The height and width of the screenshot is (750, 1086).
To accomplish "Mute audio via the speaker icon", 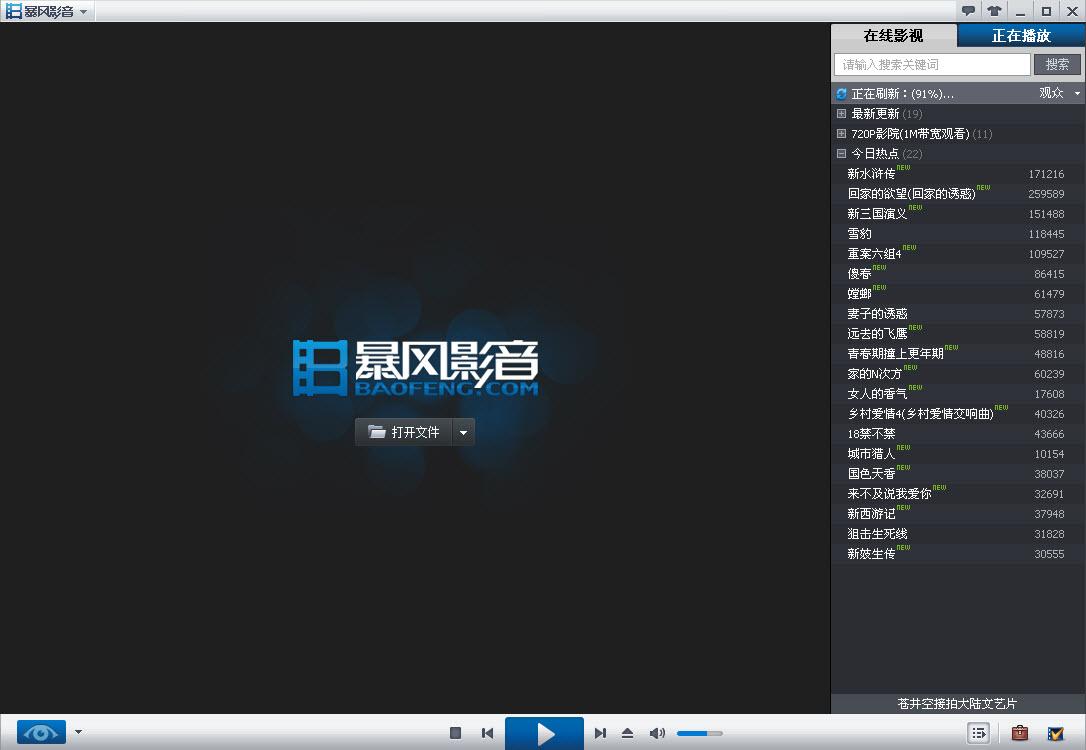I will [x=657, y=733].
